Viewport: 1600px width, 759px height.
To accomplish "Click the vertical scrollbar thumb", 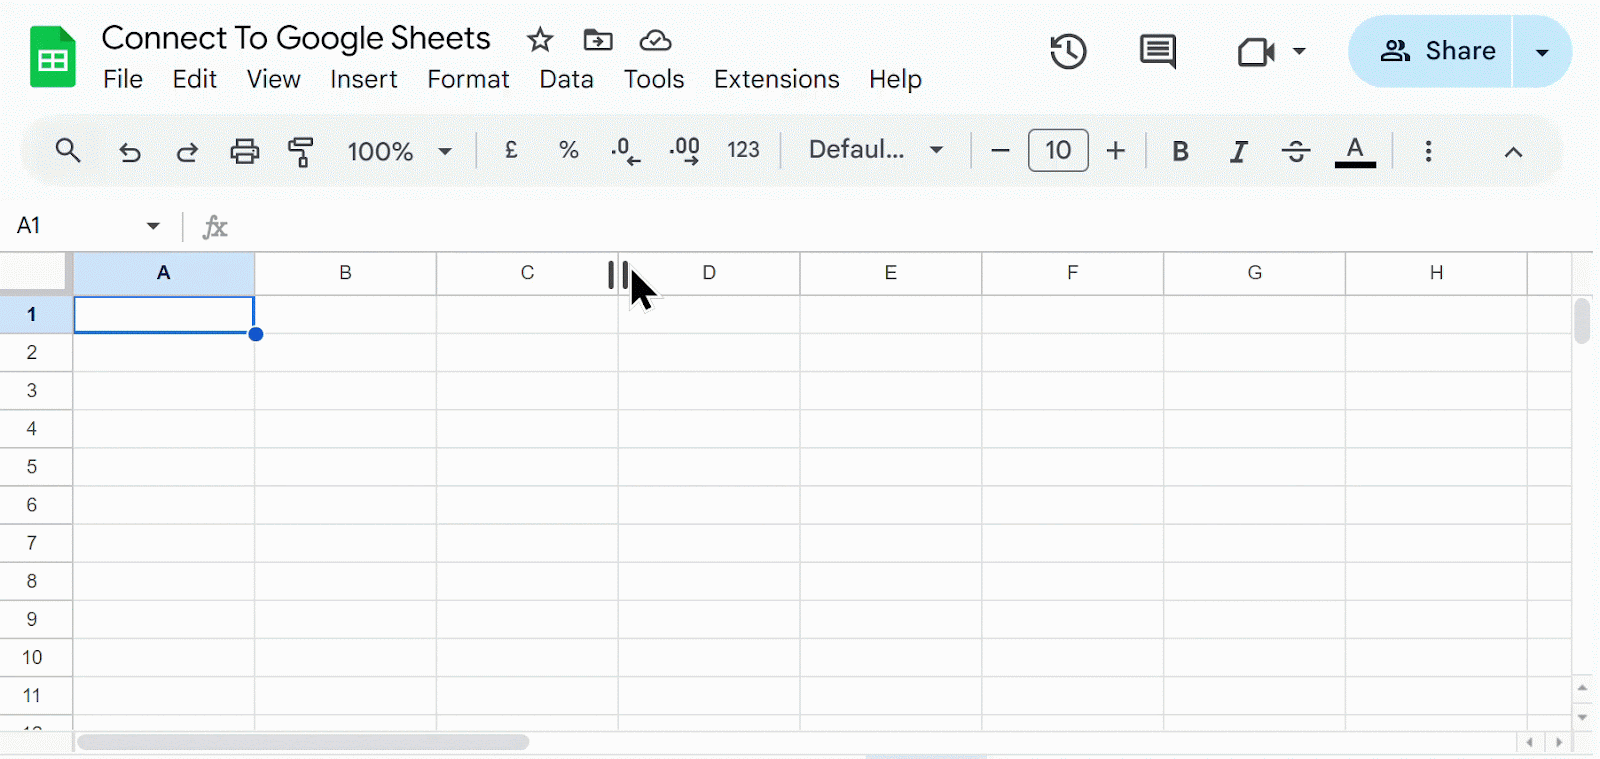I will coord(1582,321).
